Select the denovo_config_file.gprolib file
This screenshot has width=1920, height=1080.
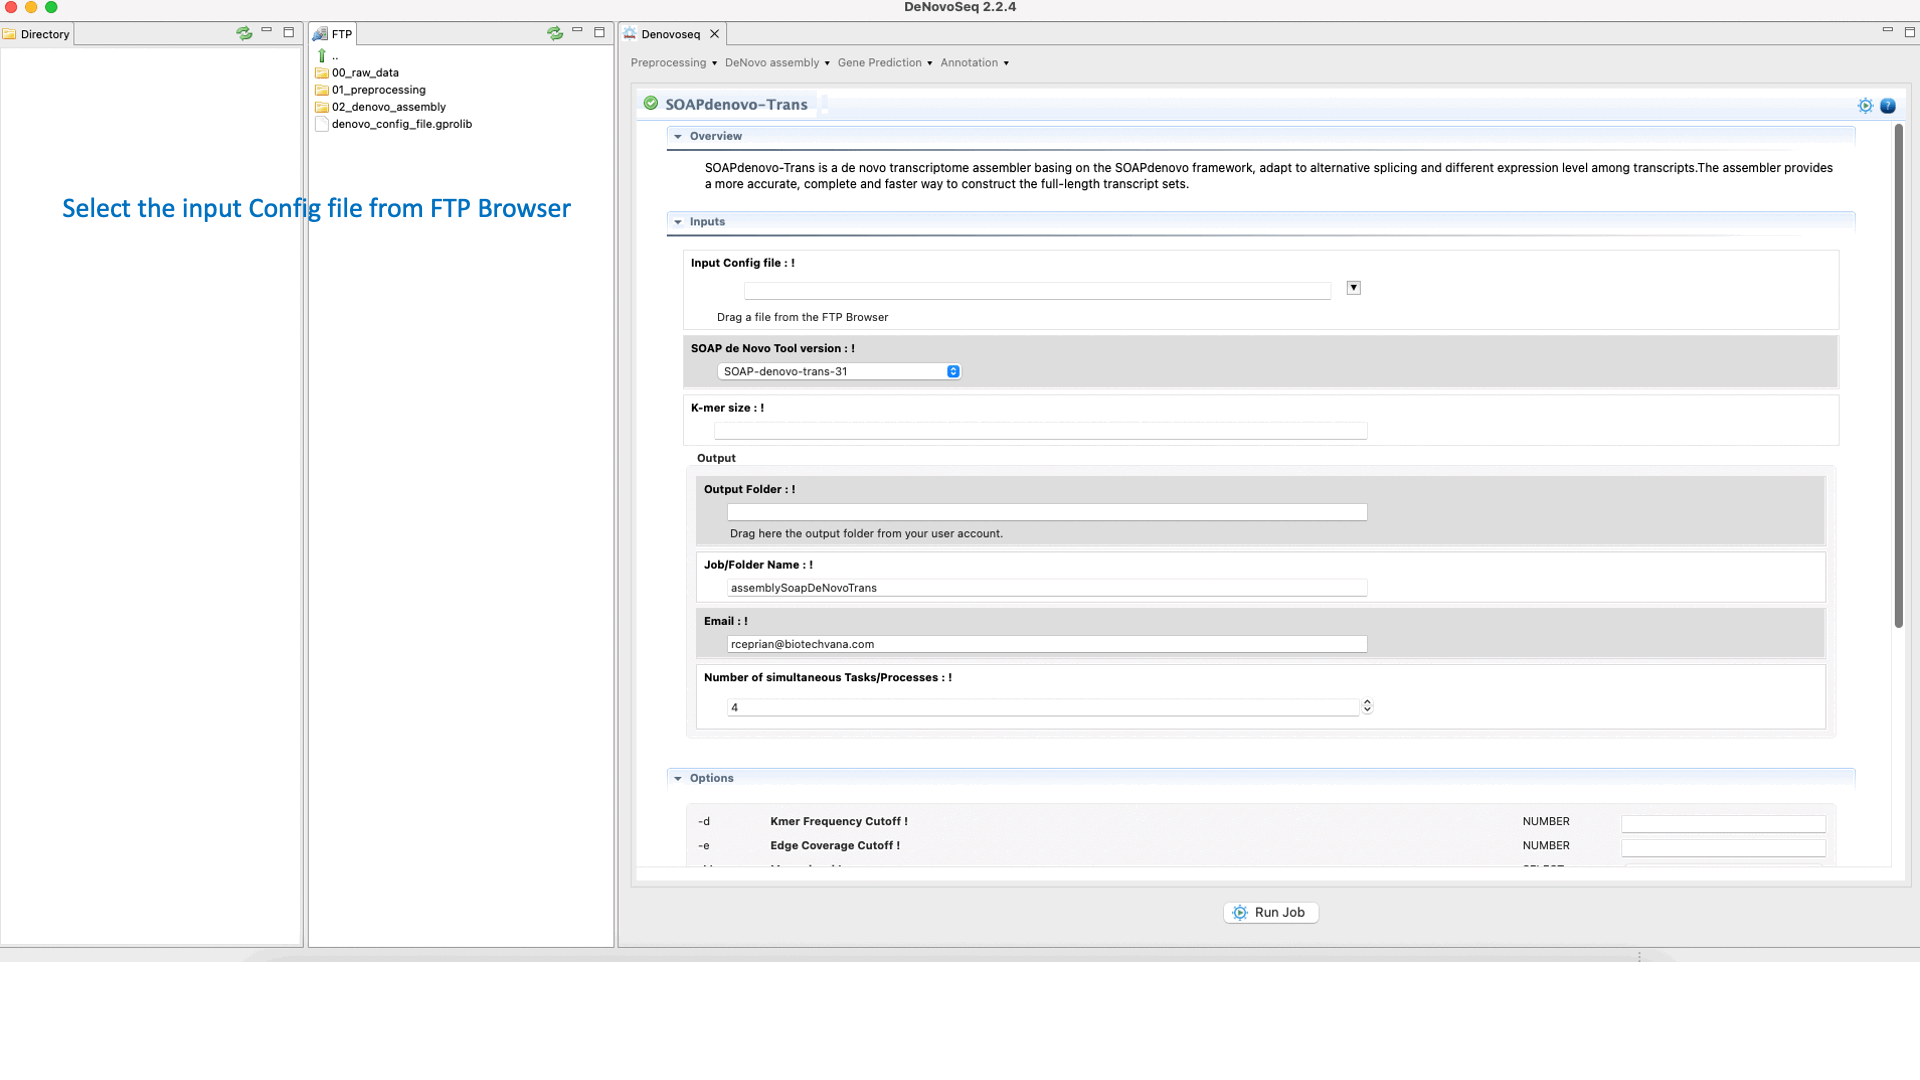(x=401, y=124)
